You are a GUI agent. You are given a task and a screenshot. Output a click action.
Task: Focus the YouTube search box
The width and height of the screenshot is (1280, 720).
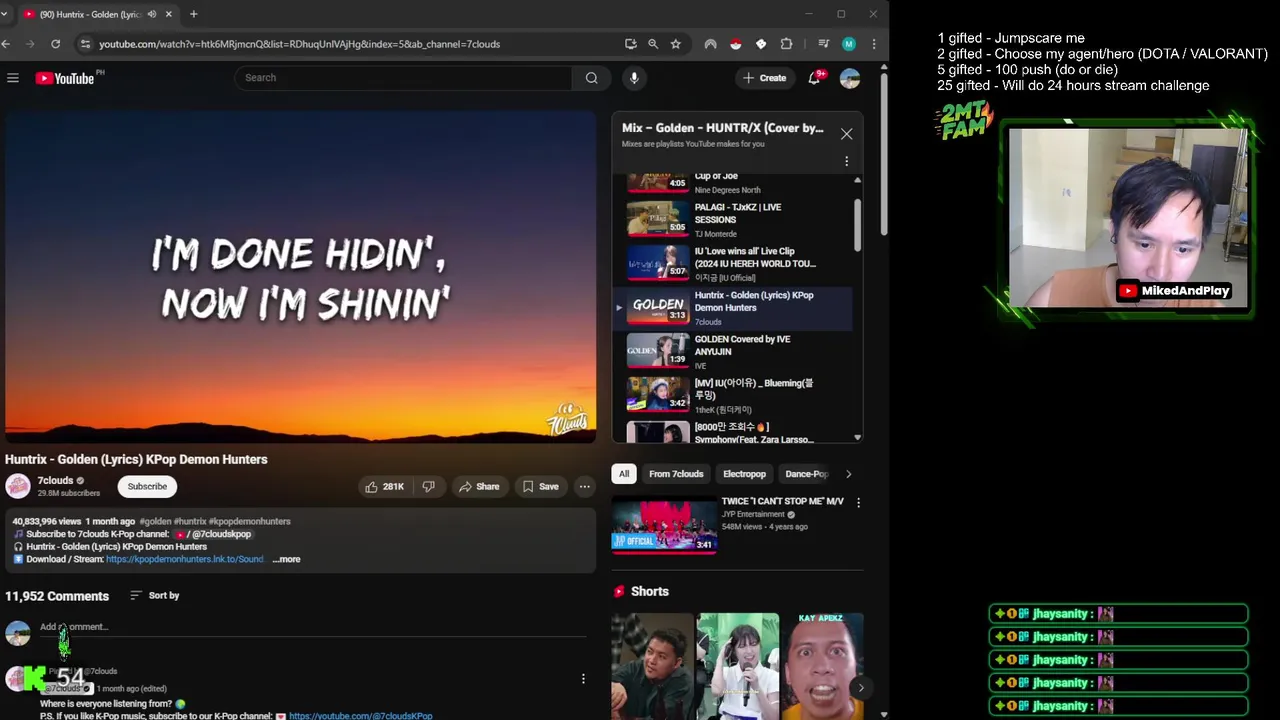click(x=404, y=78)
